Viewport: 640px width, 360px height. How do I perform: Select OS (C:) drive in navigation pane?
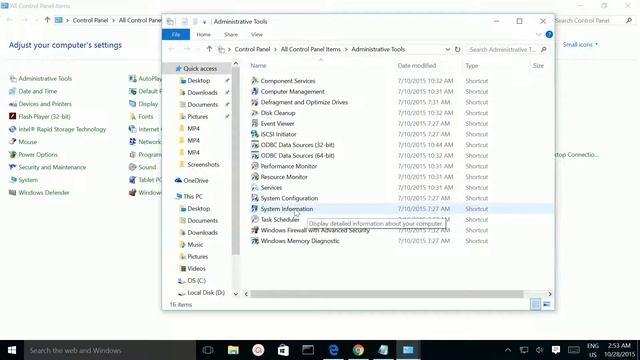click(196, 280)
